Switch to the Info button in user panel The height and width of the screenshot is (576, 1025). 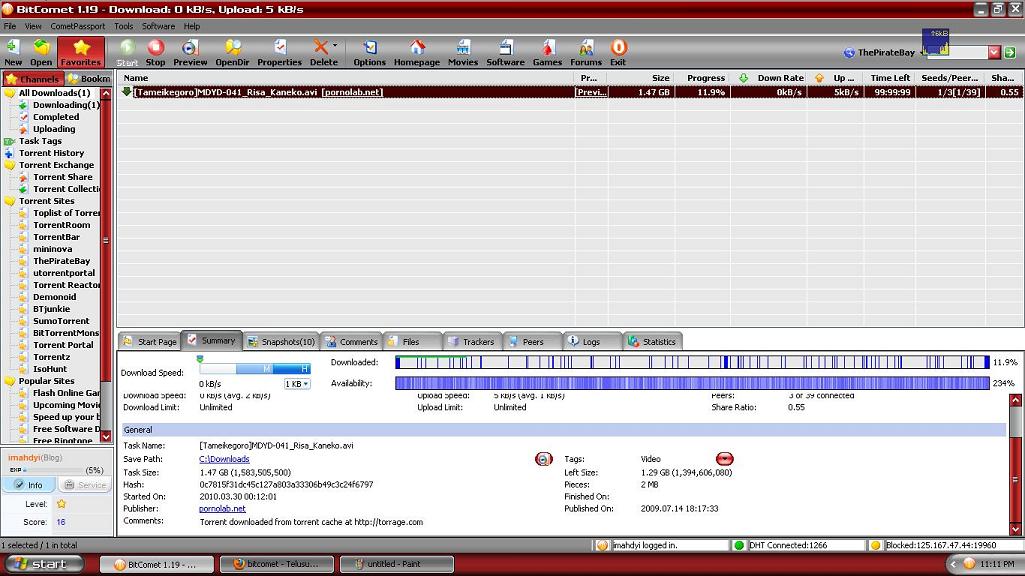tap(28, 485)
